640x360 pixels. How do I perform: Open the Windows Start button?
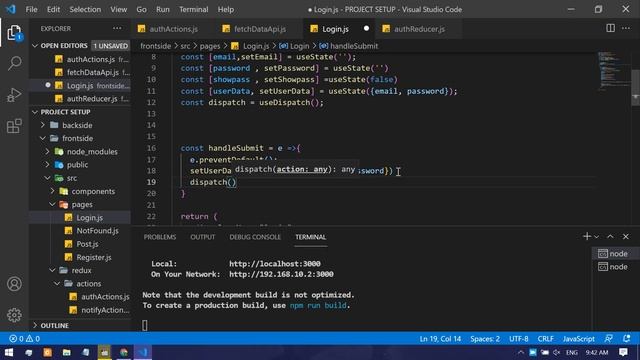[9, 352]
